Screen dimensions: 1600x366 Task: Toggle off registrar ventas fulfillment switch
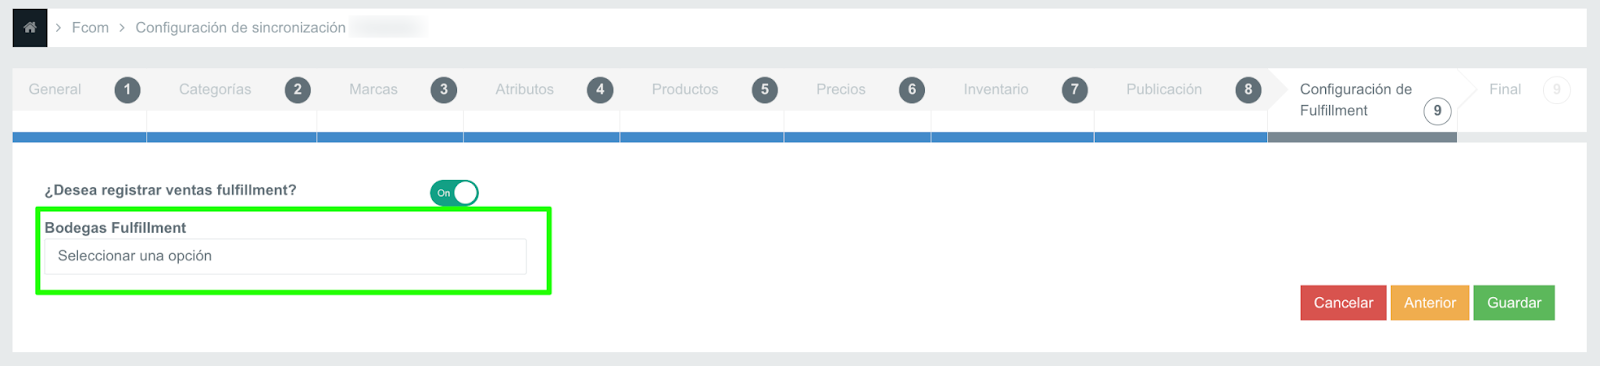click(x=454, y=193)
